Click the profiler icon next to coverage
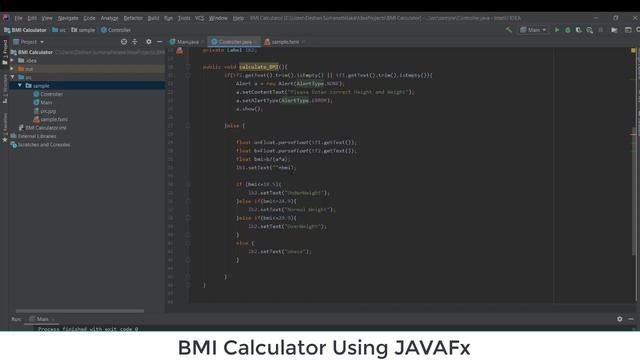 click(589, 30)
